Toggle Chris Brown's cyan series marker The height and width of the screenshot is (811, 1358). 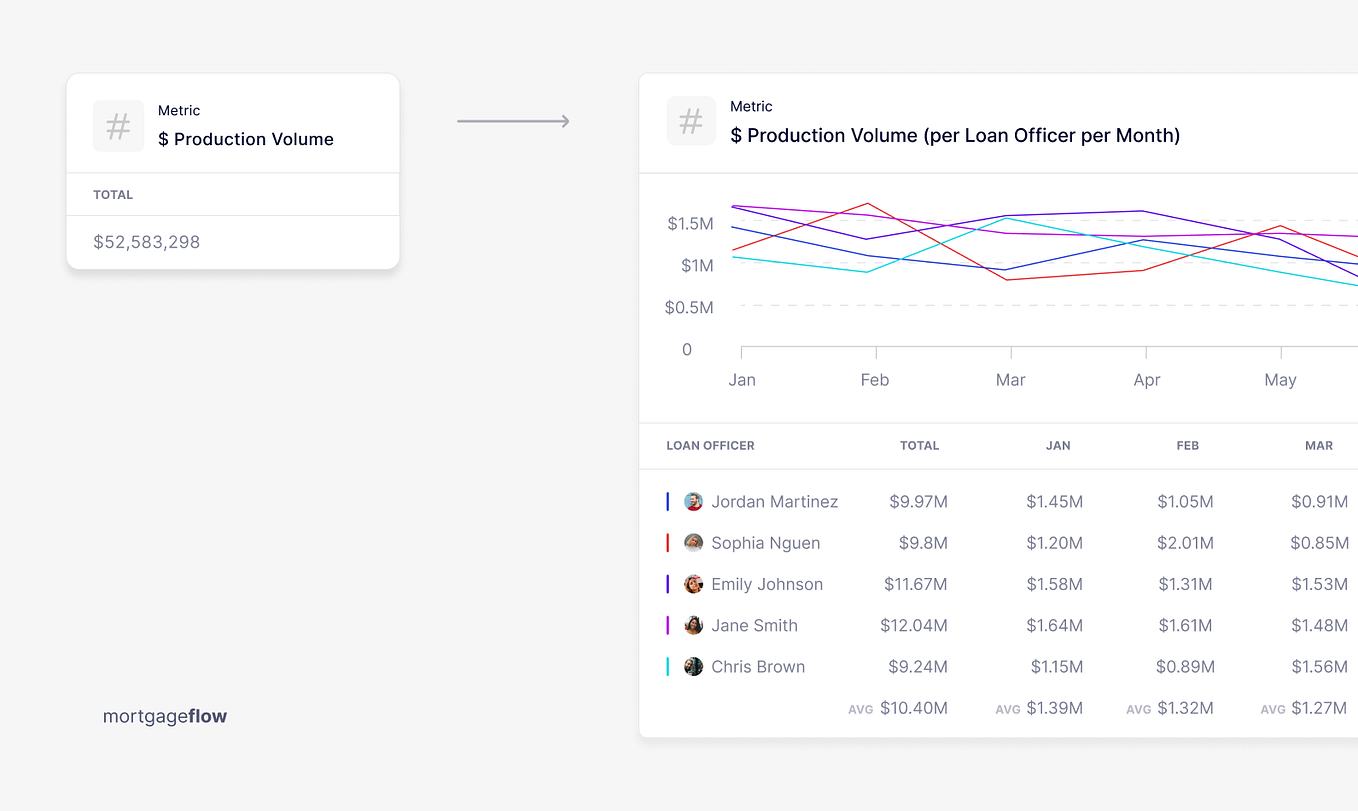[669, 666]
